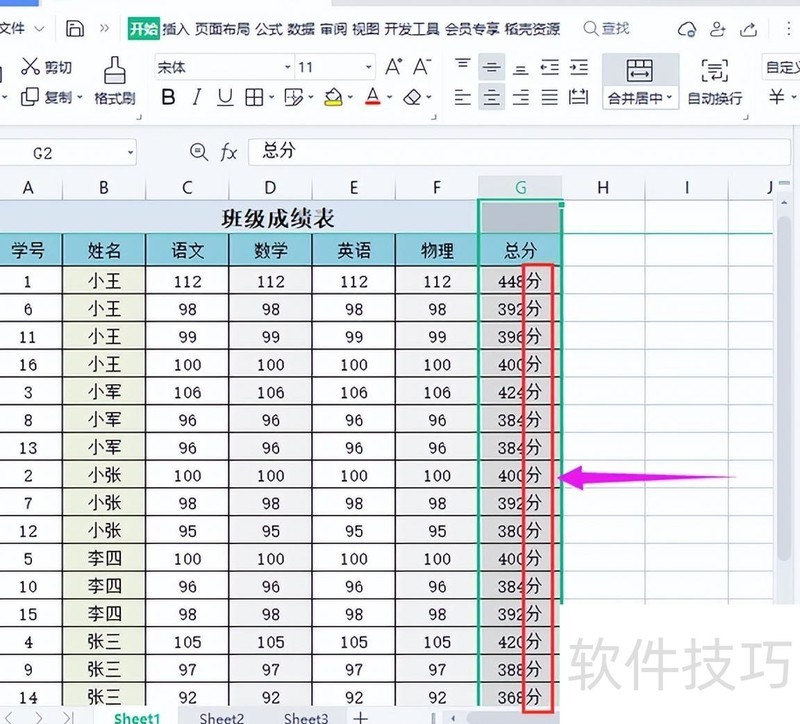
Task: Align text right
Action: coord(520,96)
